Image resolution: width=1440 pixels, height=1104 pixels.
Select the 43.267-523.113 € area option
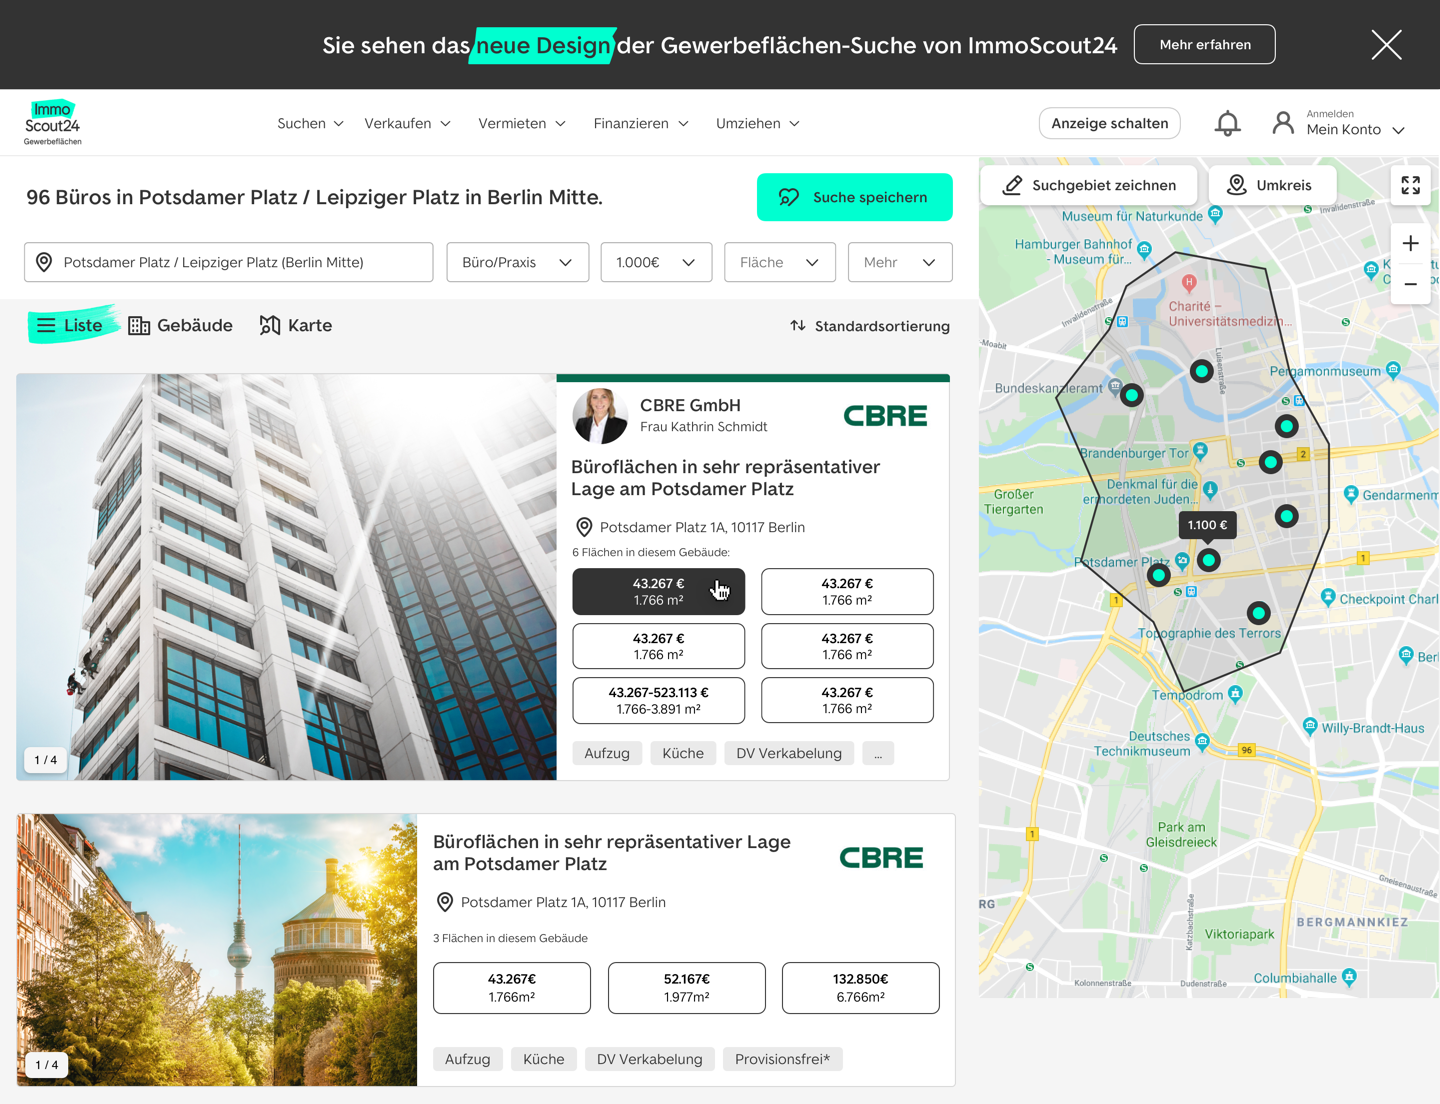coord(658,700)
